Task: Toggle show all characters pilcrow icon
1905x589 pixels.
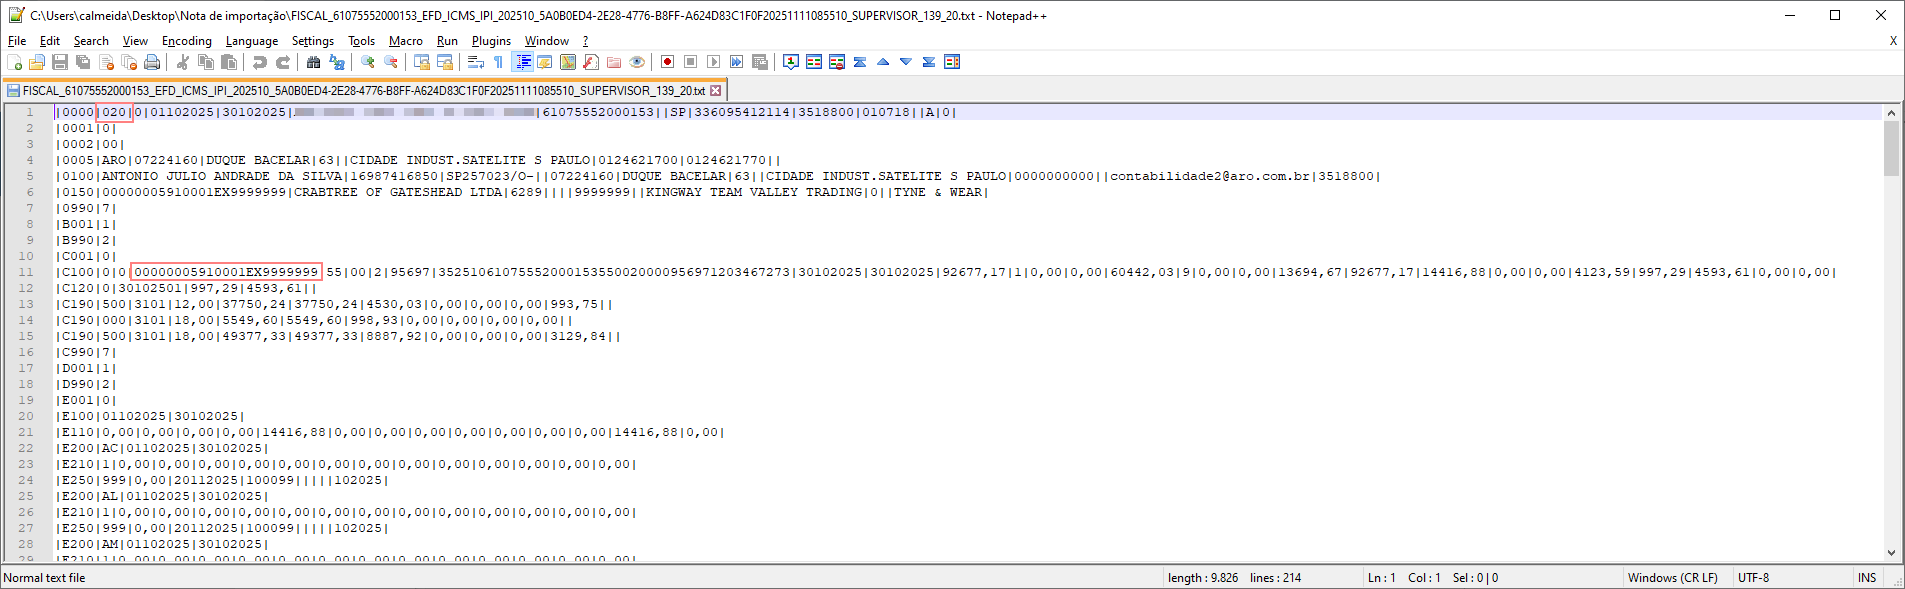Action: pyautogui.click(x=498, y=62)
